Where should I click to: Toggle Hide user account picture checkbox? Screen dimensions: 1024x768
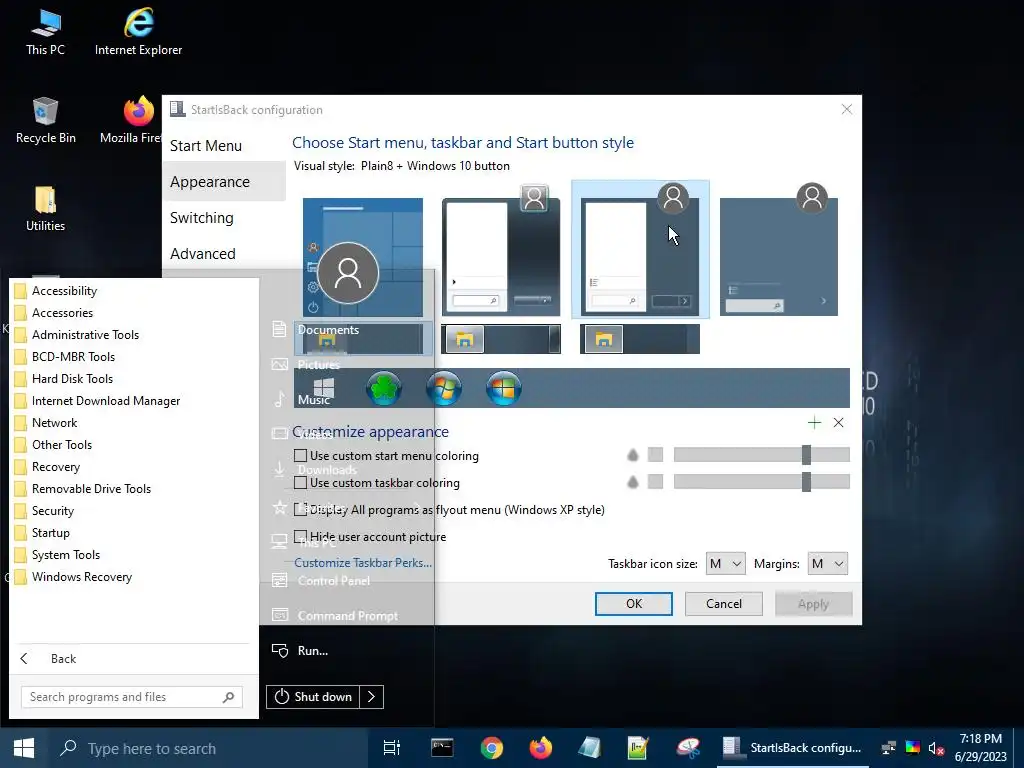(x=300, y=536)
